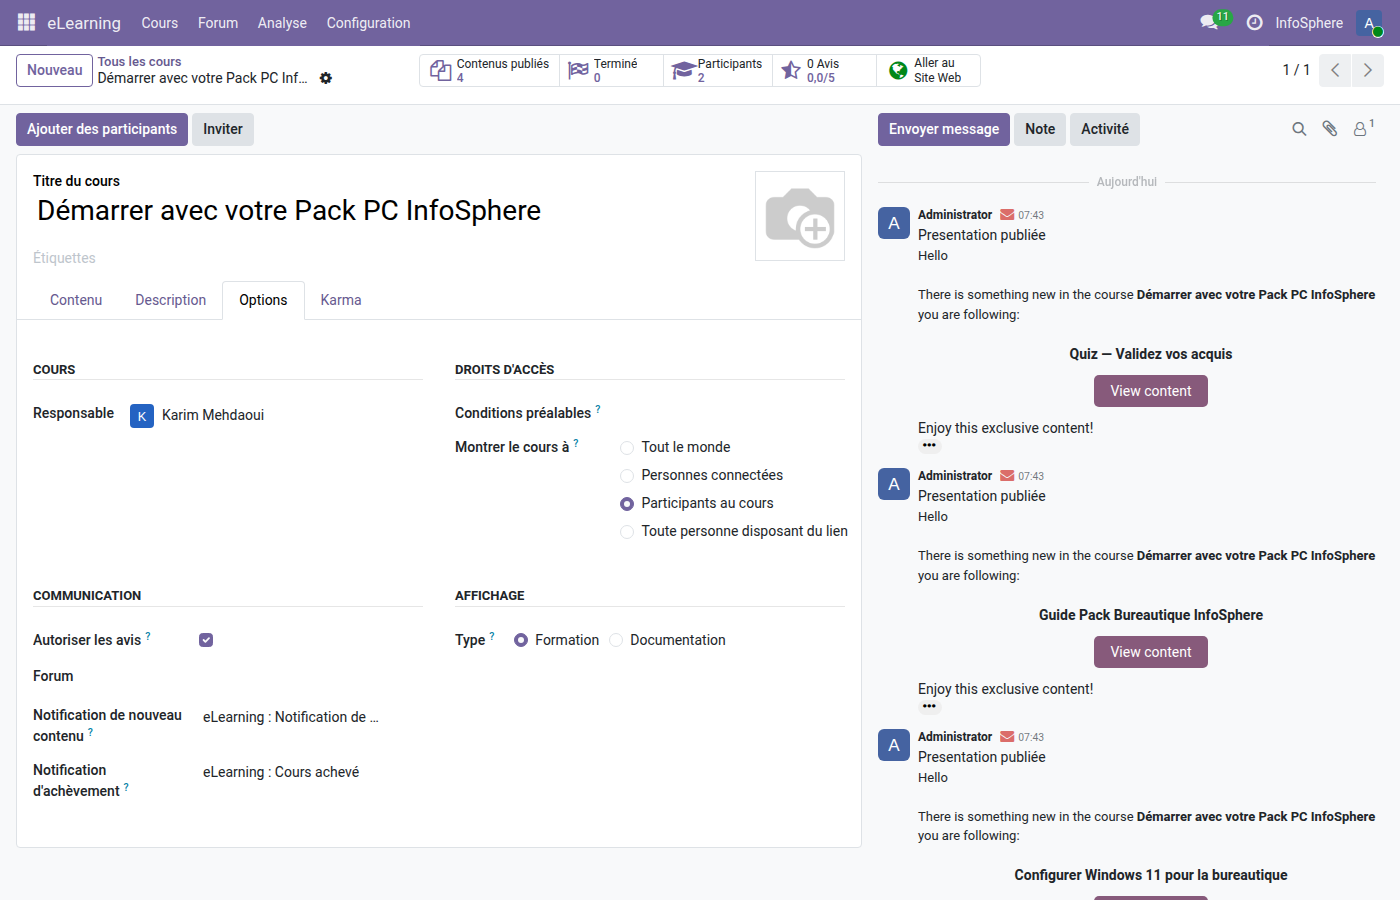1400x900 pixels.
Task: Switch course Type to Documentation
Action: [x=616, y=640]
